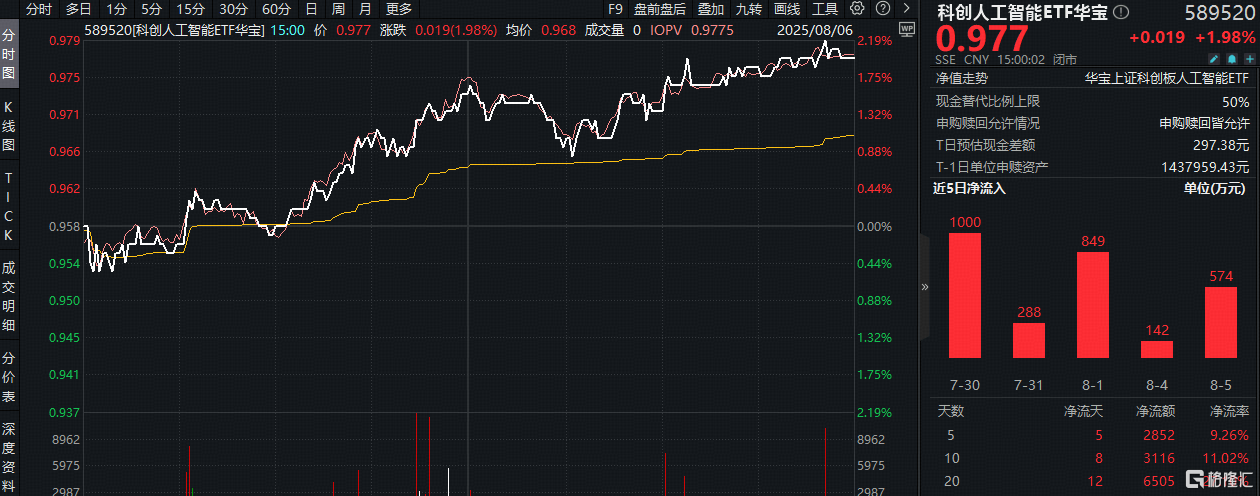Image resolution: width=1260 pixels, height=496 pixels.
Task: Click the T日预估现金差额 row
Action: (x=1092, y=145)
